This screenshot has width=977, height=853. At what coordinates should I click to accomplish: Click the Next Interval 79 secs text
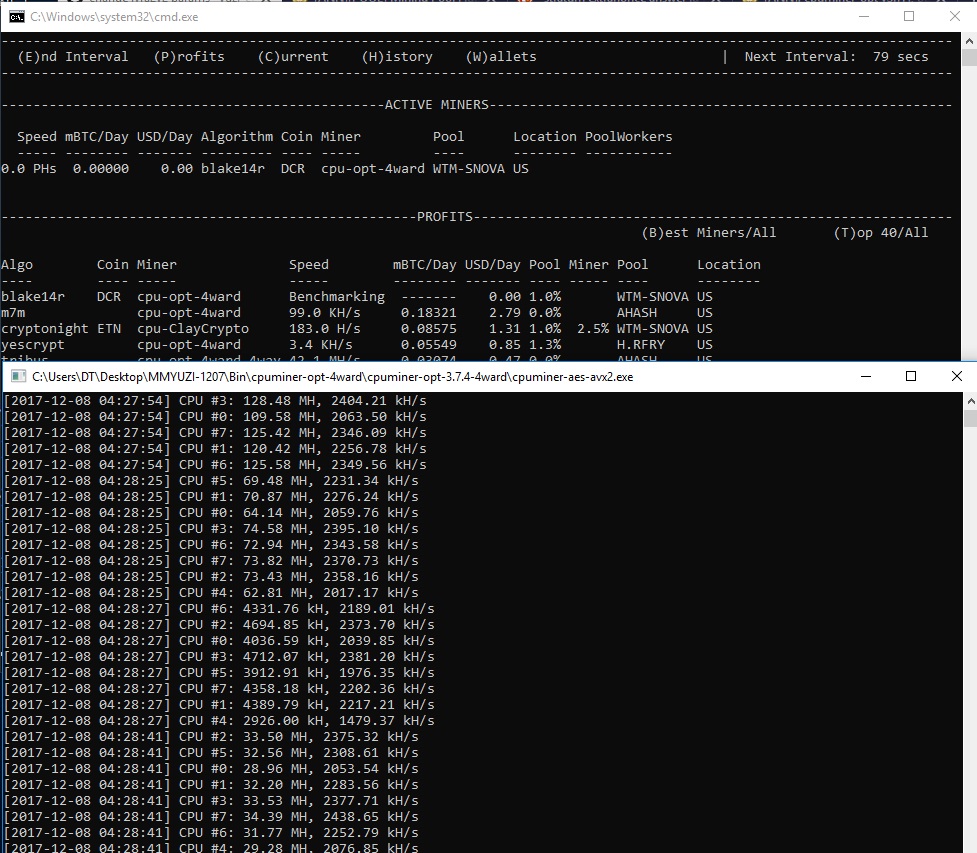click(836, 57)
